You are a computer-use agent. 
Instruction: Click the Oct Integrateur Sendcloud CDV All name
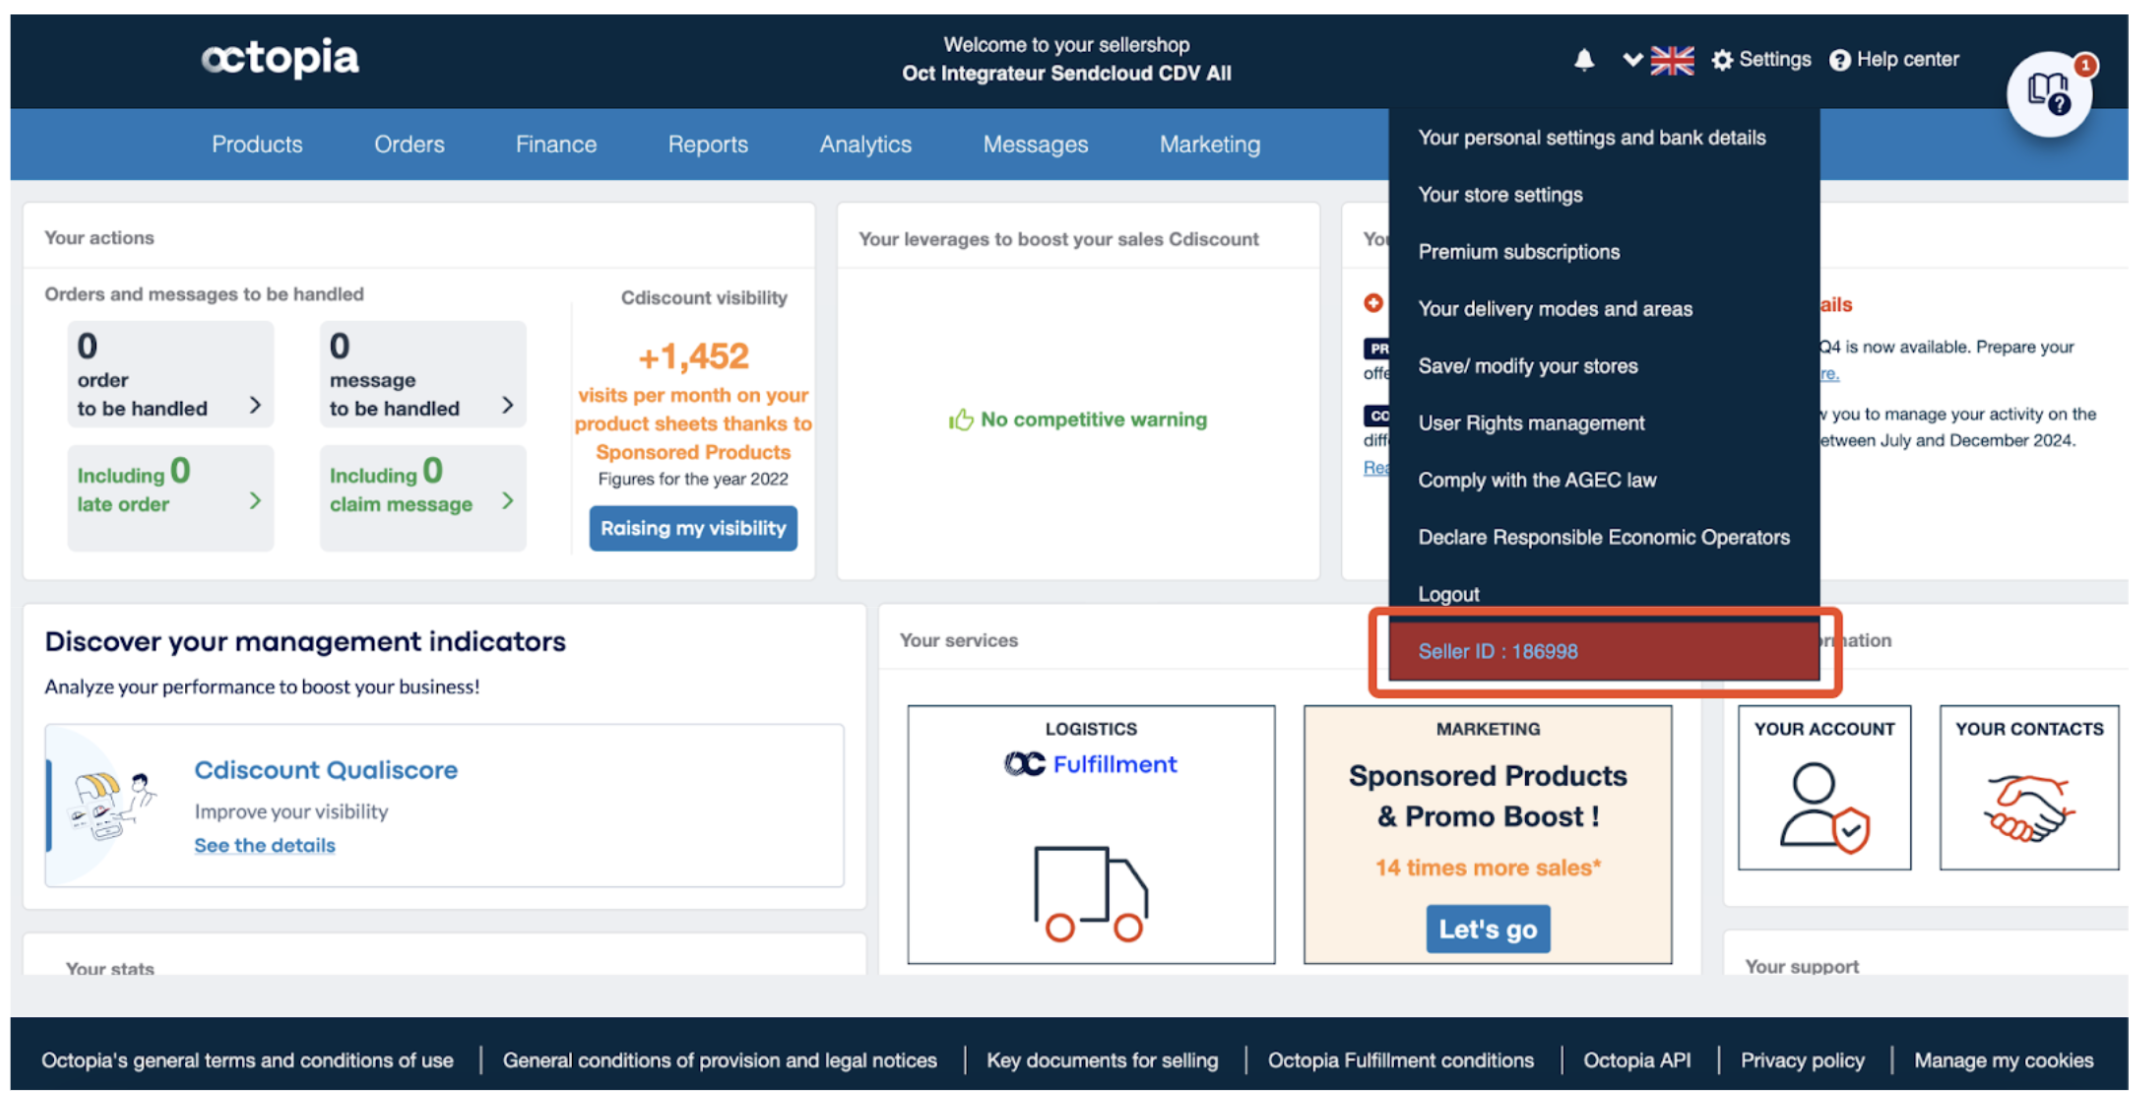(1066, 74)
